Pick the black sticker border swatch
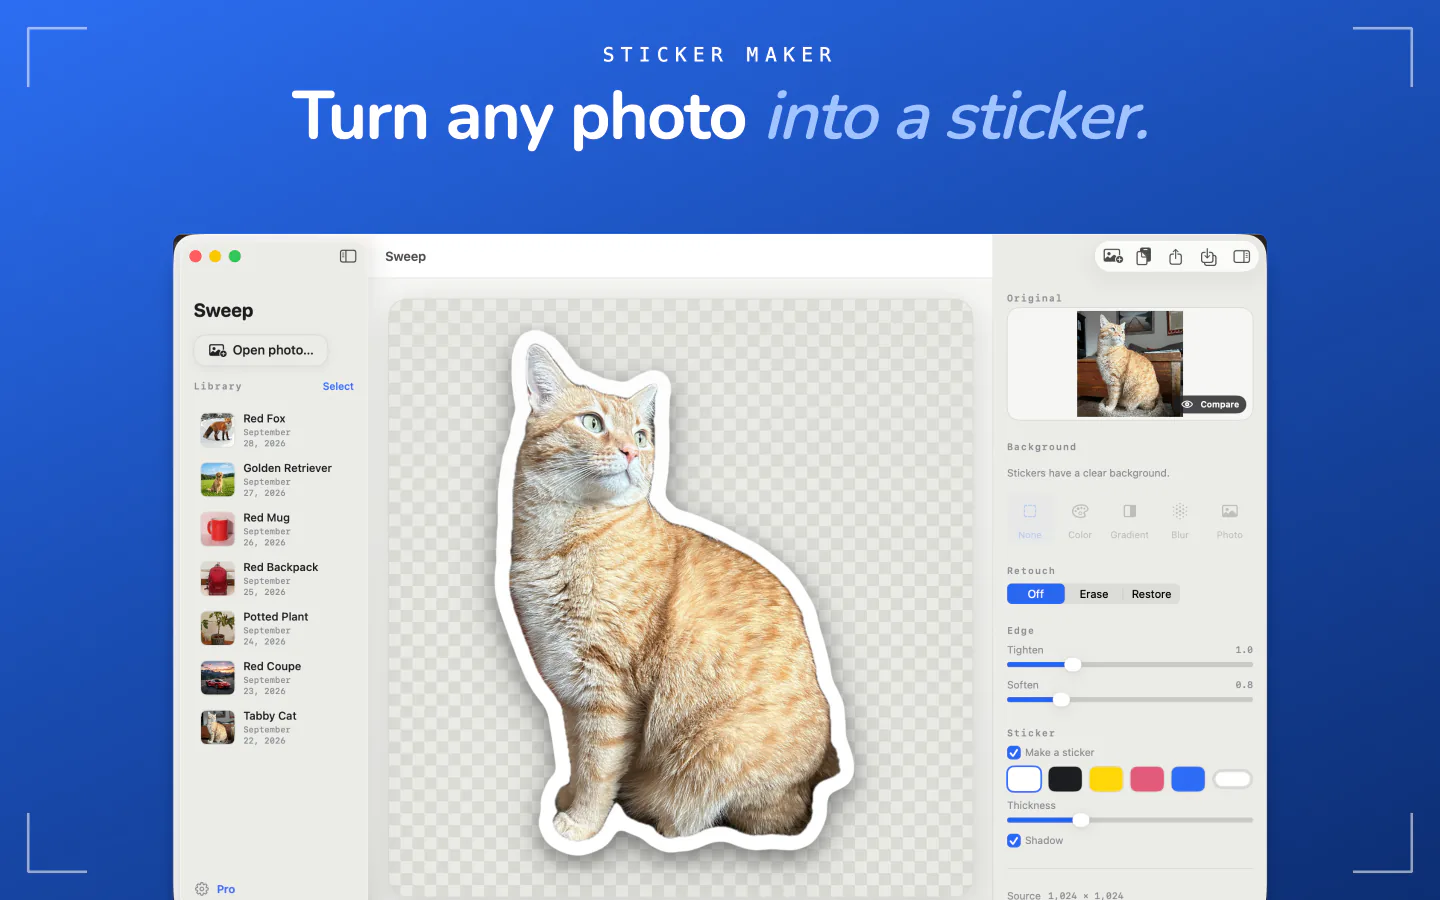Viewport: 1440px width, 900px height. tap(1065, 779)
